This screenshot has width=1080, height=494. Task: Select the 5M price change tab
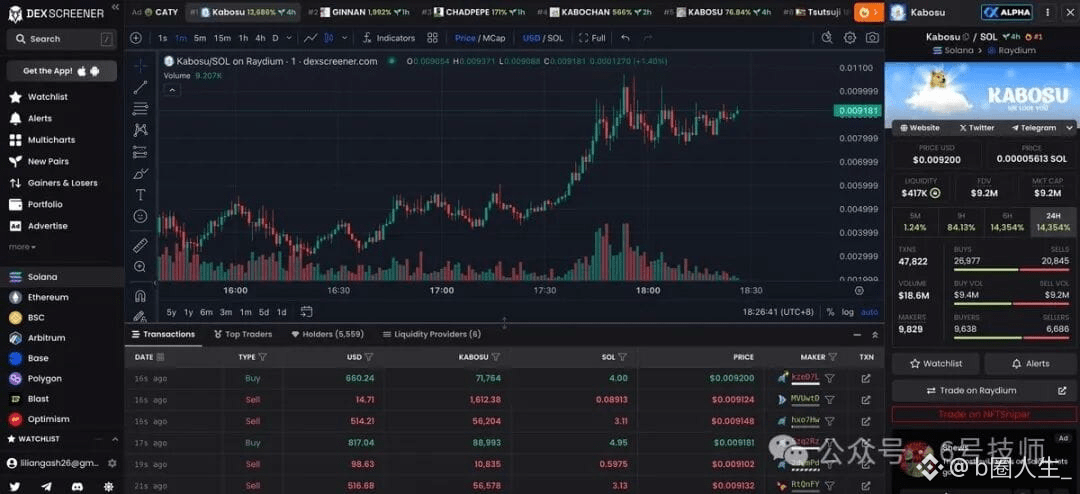pyautogui.click(x=915, y=222)
